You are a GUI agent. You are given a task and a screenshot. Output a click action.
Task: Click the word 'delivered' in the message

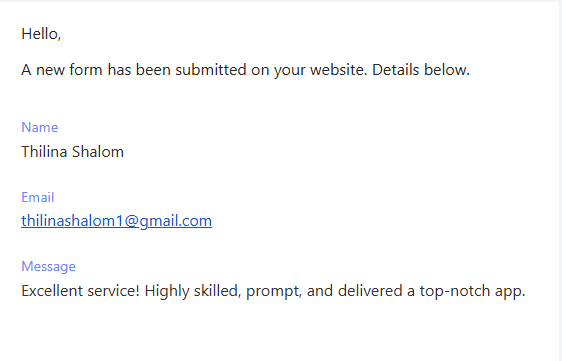click(370, 290)
